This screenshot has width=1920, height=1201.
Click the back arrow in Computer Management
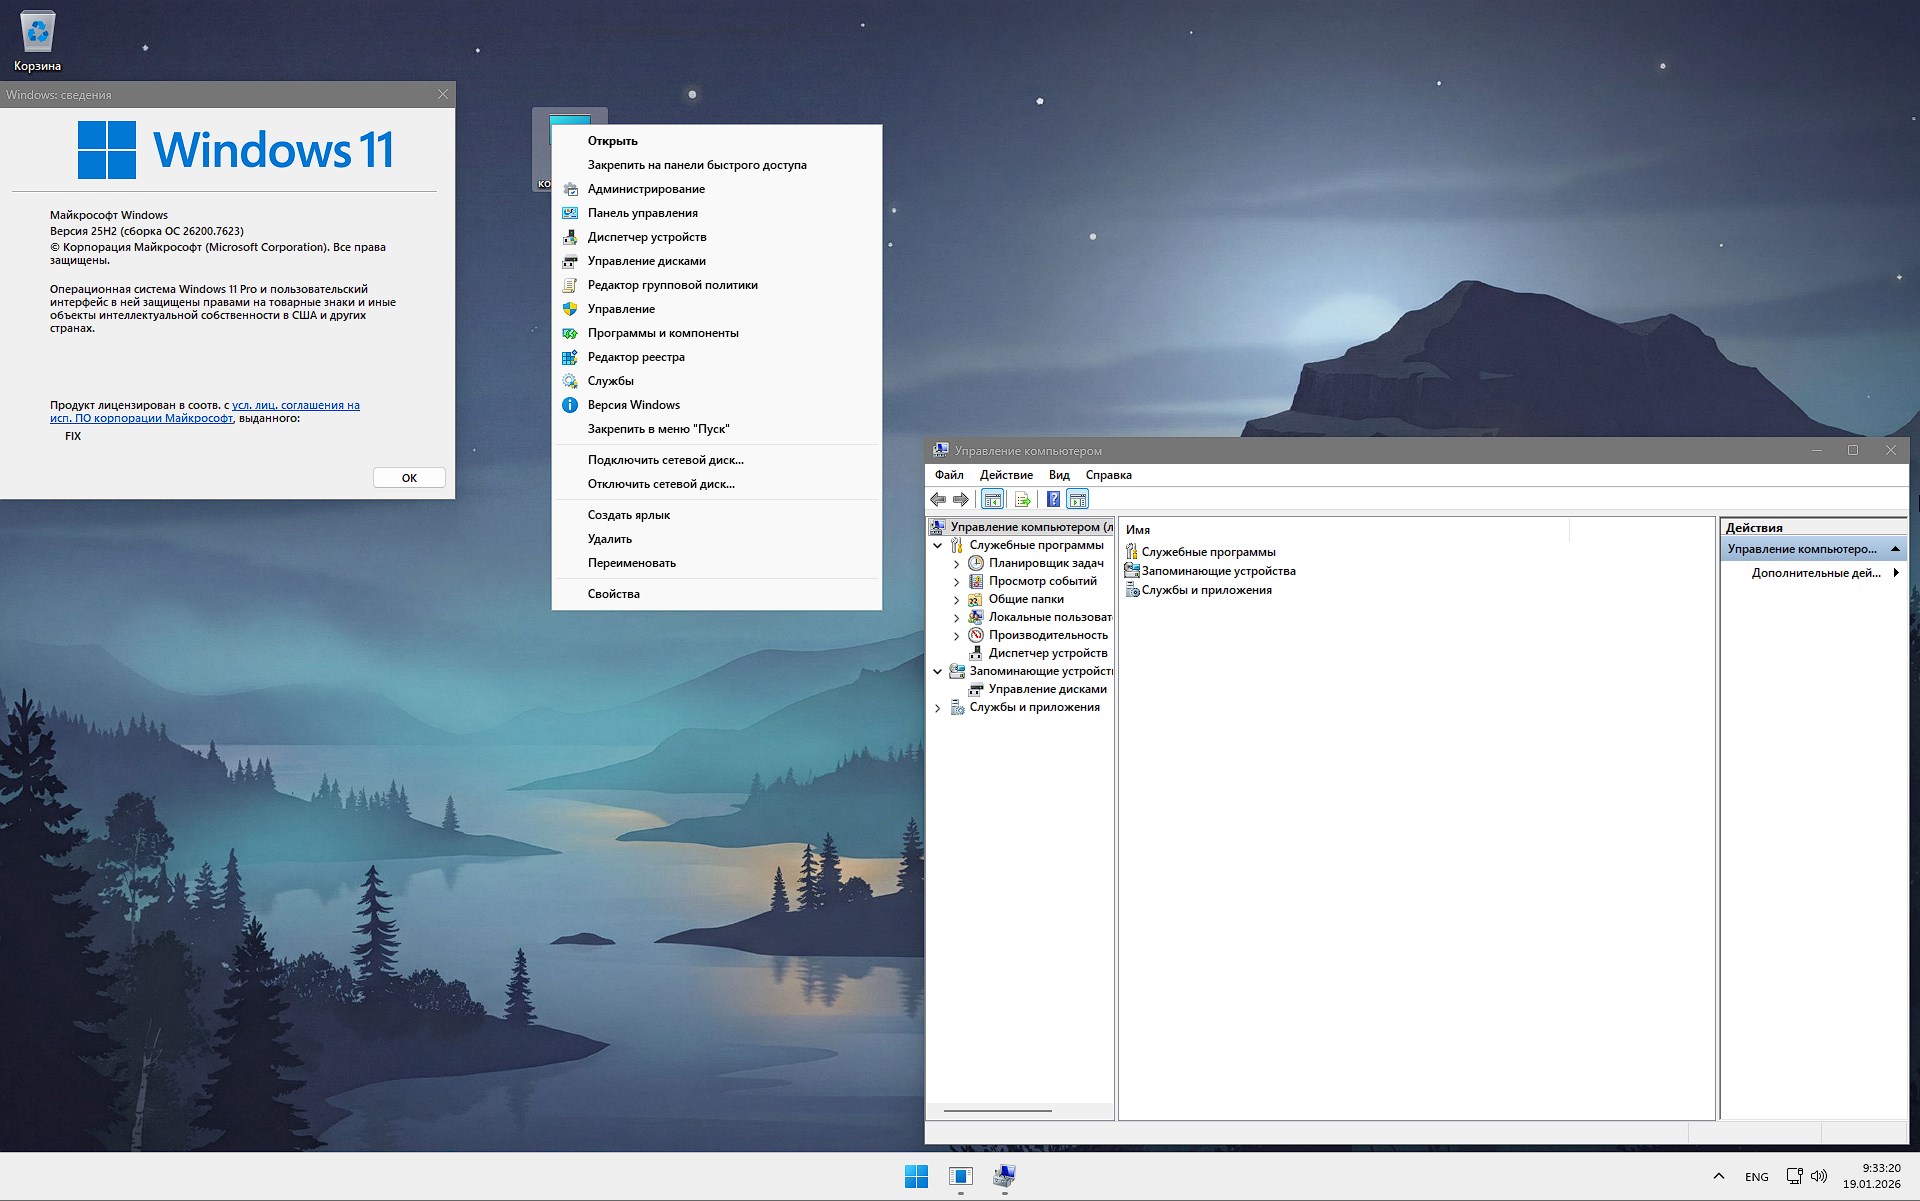click(938, 501)
